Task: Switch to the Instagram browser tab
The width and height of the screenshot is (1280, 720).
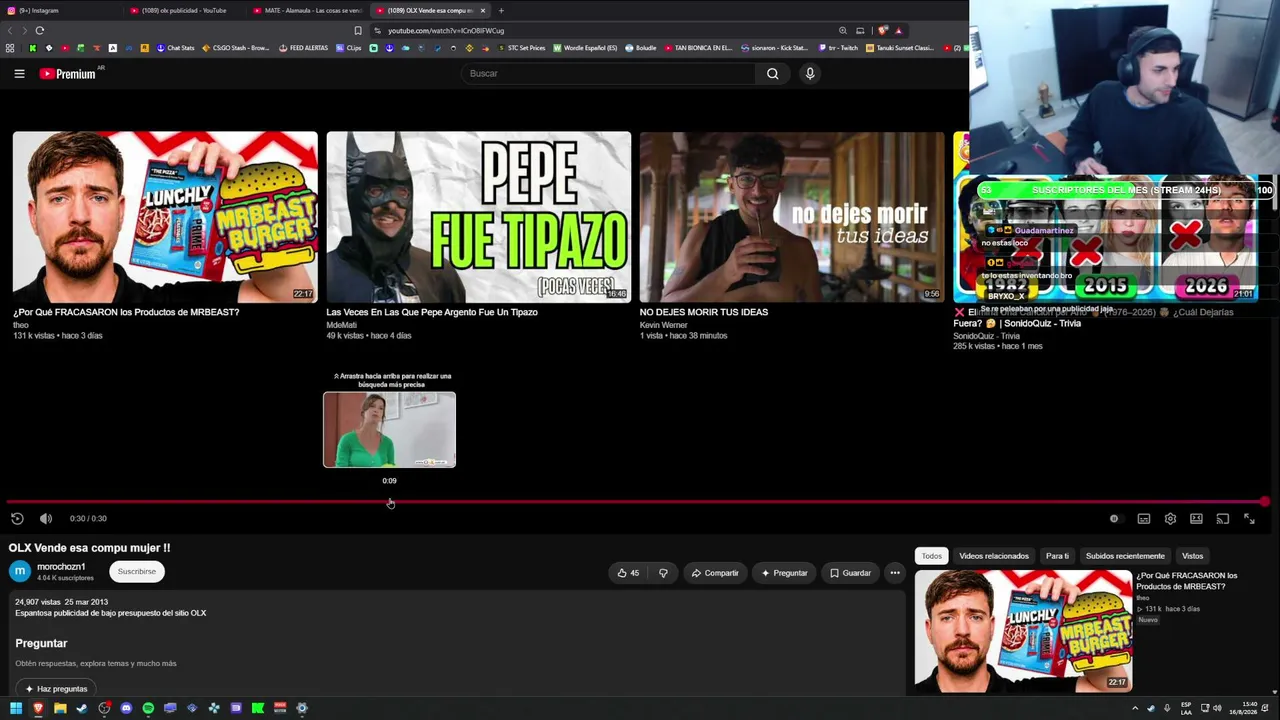Action: 62,10
